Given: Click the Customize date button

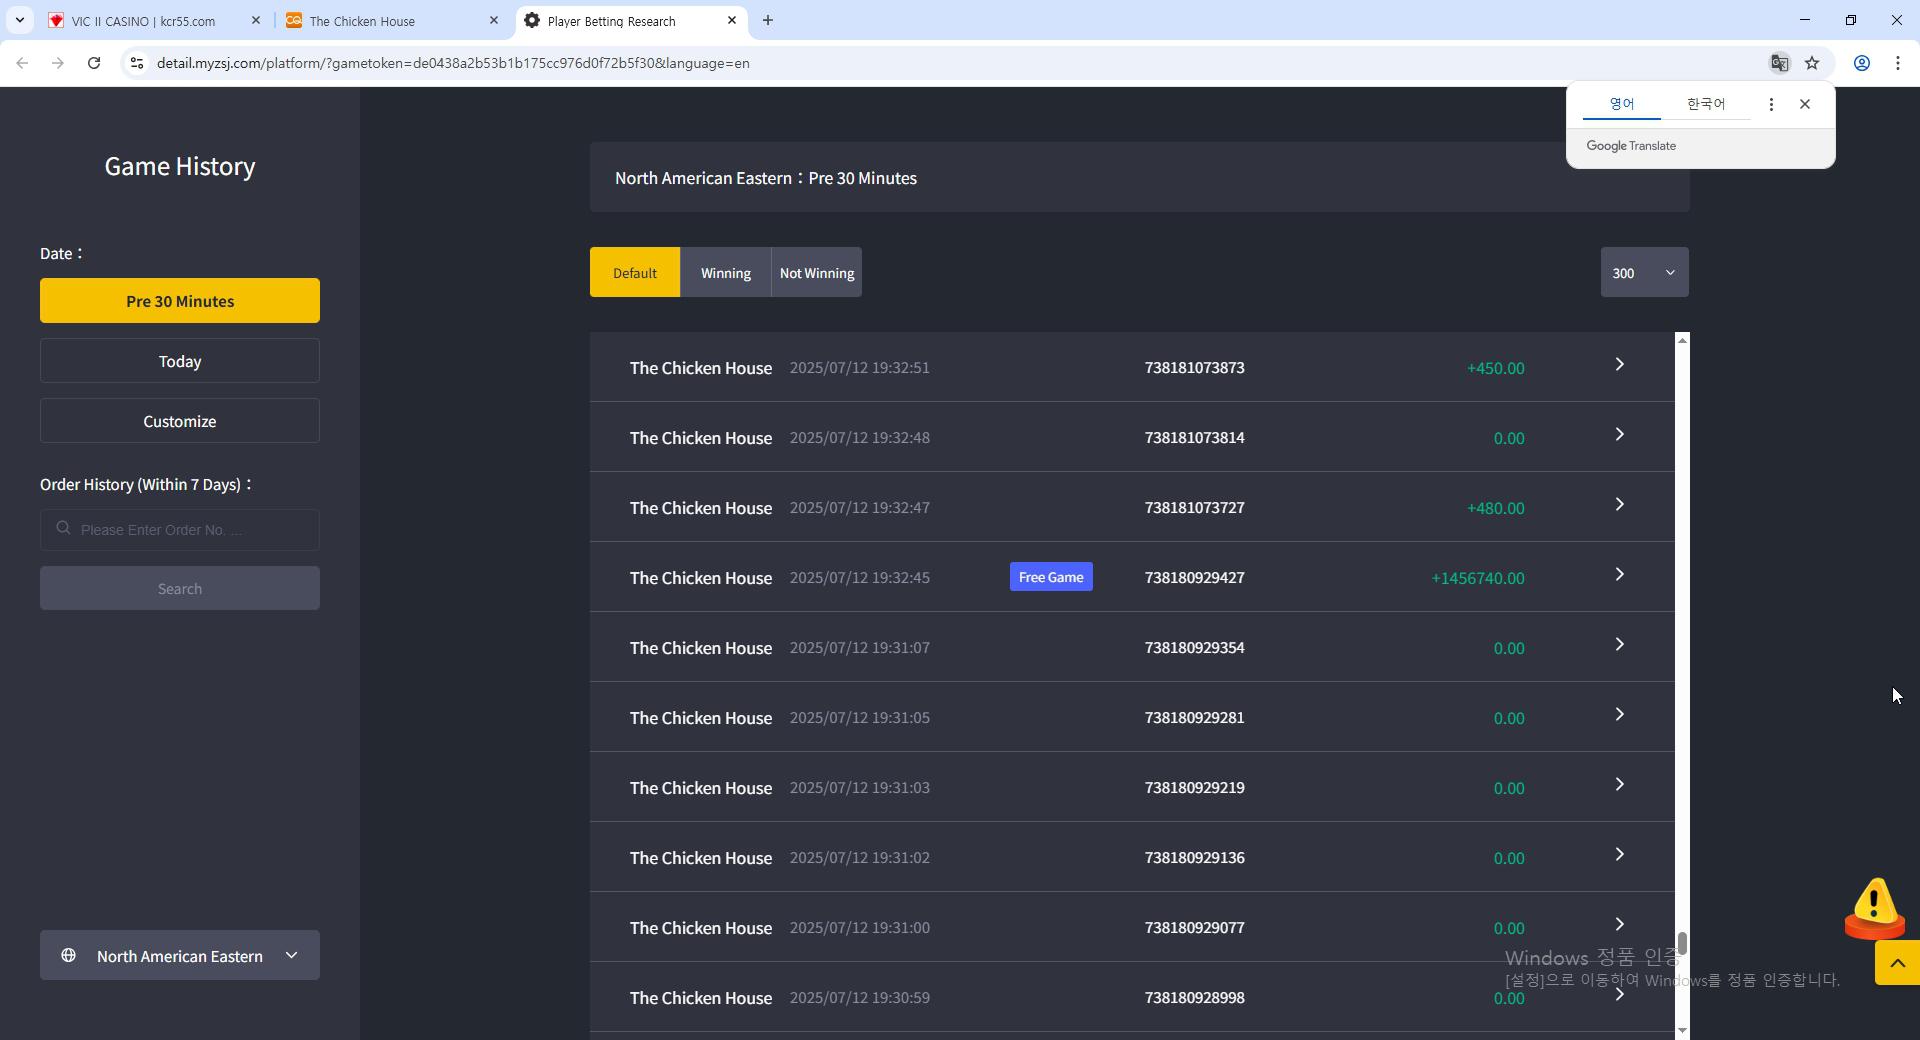Looking at the screenshot, I should 180,421.
